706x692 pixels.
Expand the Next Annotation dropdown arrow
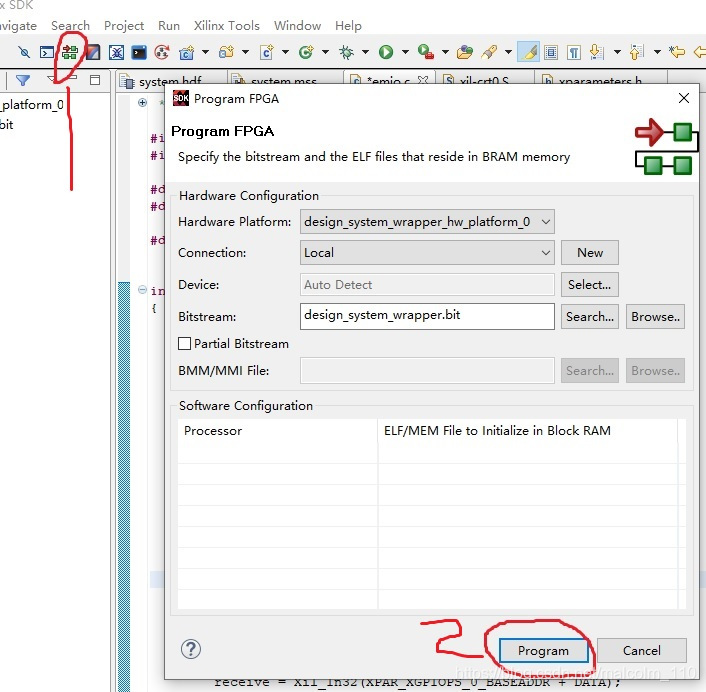(617, 52)
